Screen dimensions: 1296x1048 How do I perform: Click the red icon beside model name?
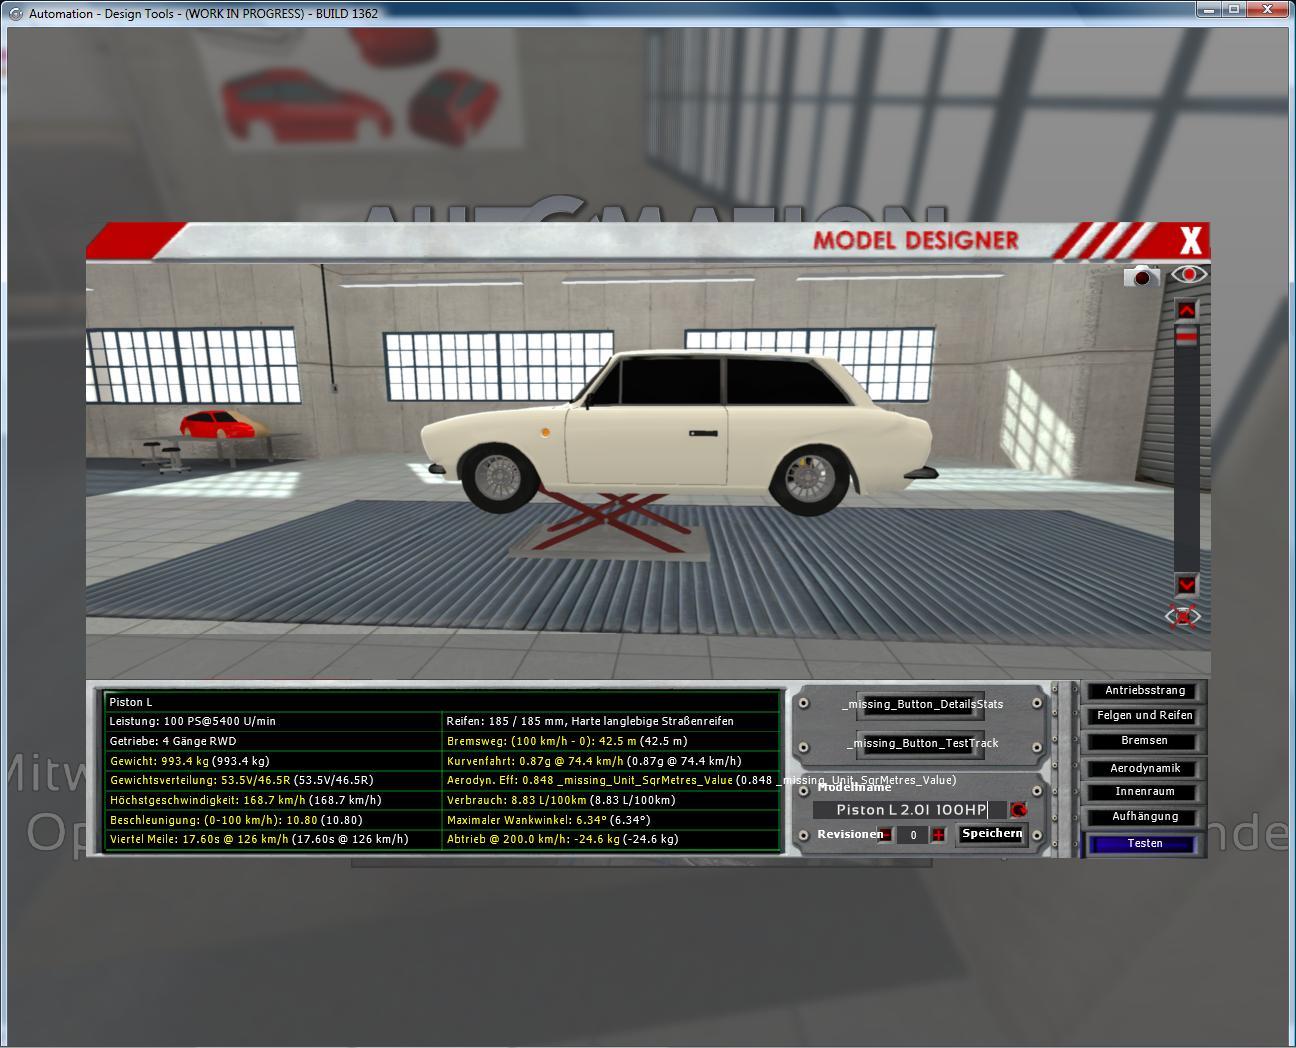click(1018, 810)
